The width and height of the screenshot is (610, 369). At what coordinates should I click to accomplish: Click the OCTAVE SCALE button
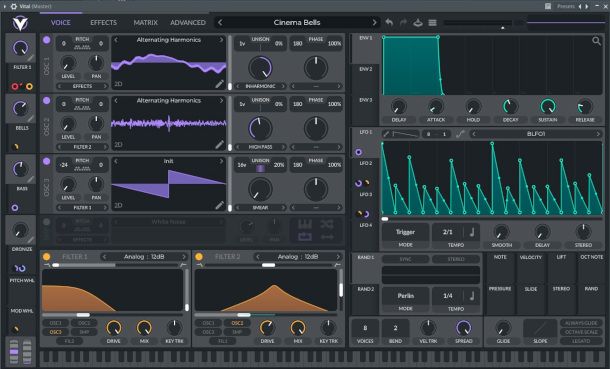(581, 332)
